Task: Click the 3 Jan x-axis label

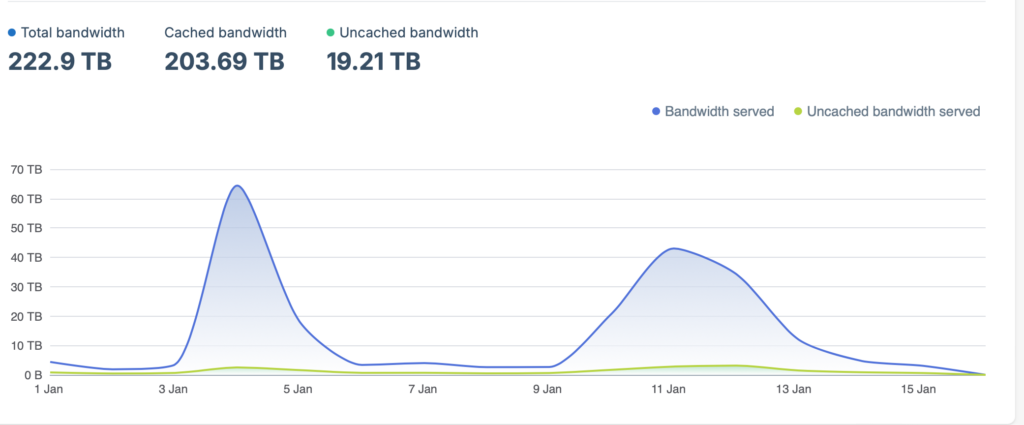Action: pos(173,388)
